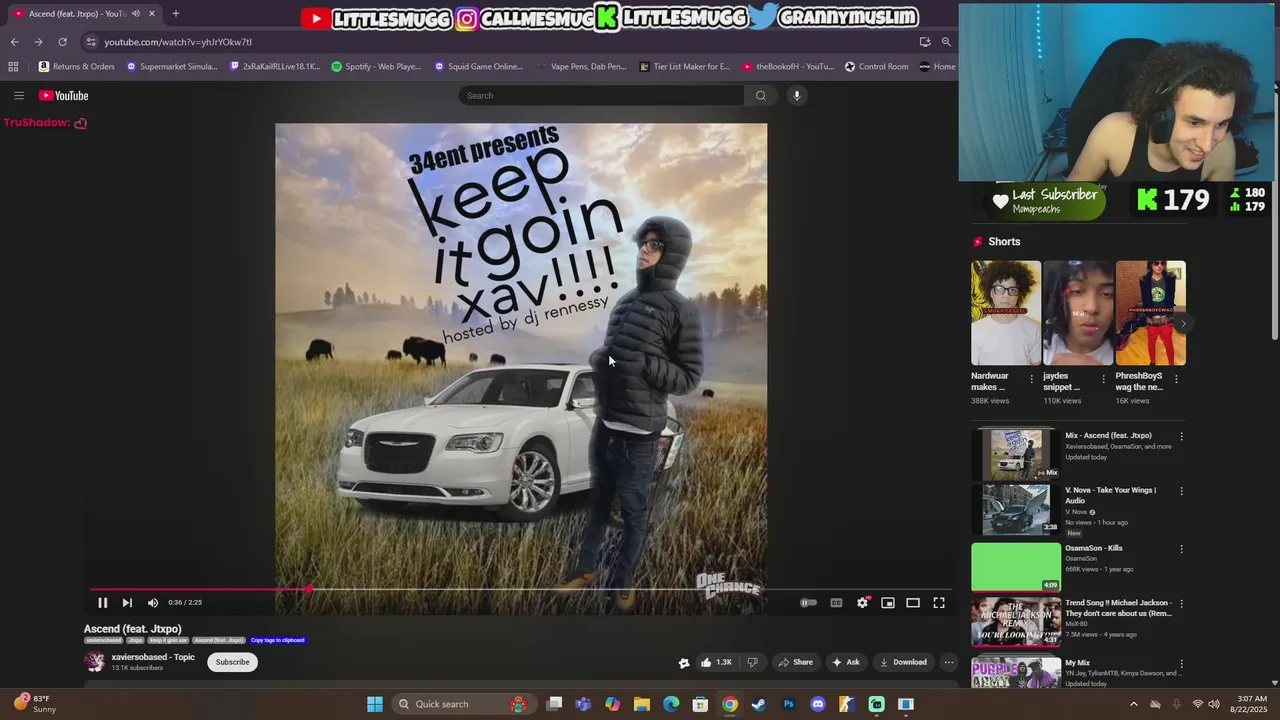This screenshot has width=1280, height=720.
Task: Open Photoshop from the taskbar
Action: (x=788, y=704)
